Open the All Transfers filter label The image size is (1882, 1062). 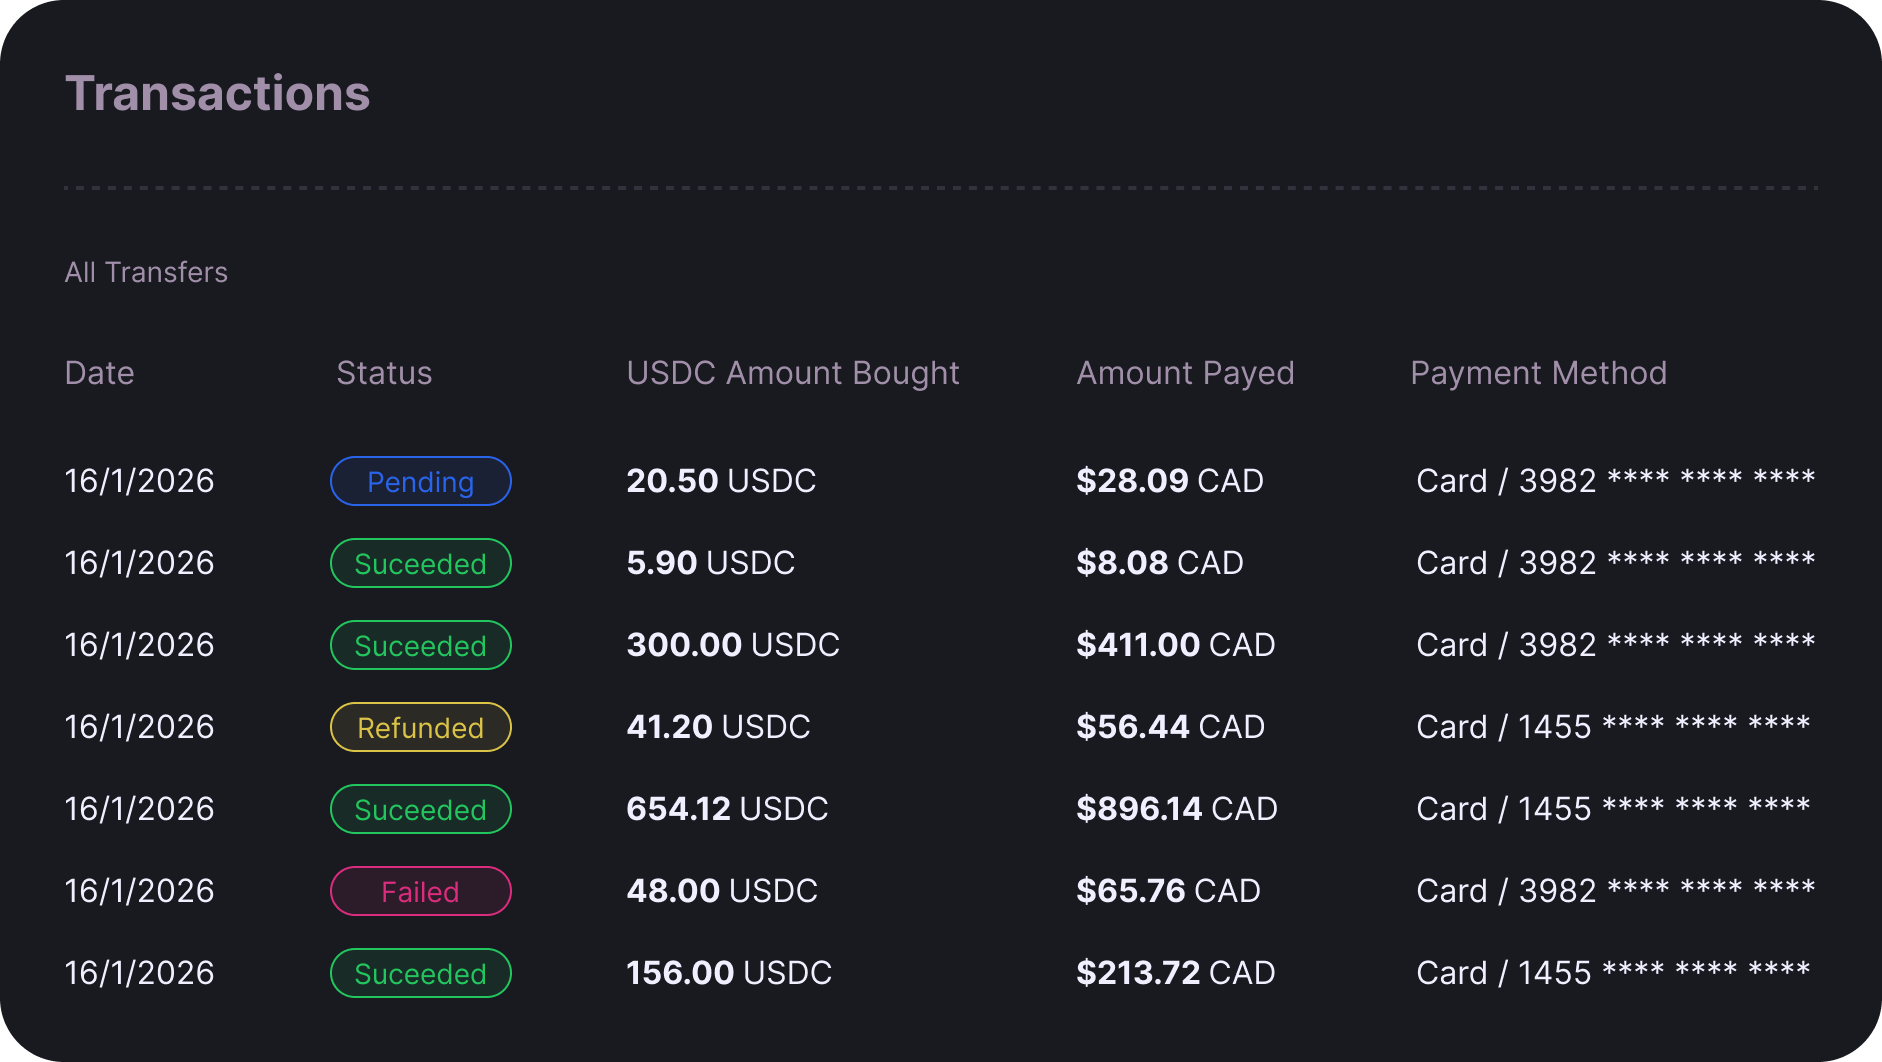(x=146, y=272)
